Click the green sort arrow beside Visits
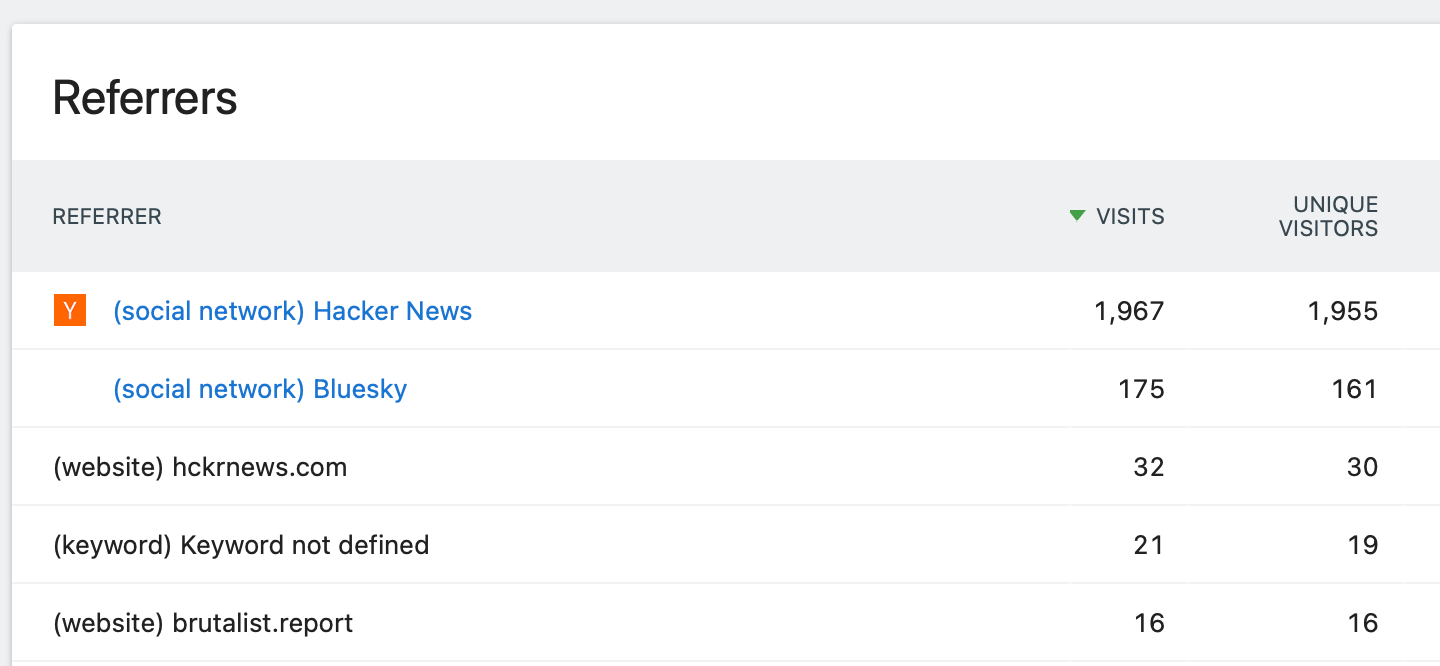This screenshot has height=666, width=1440. click(1077, 215)
